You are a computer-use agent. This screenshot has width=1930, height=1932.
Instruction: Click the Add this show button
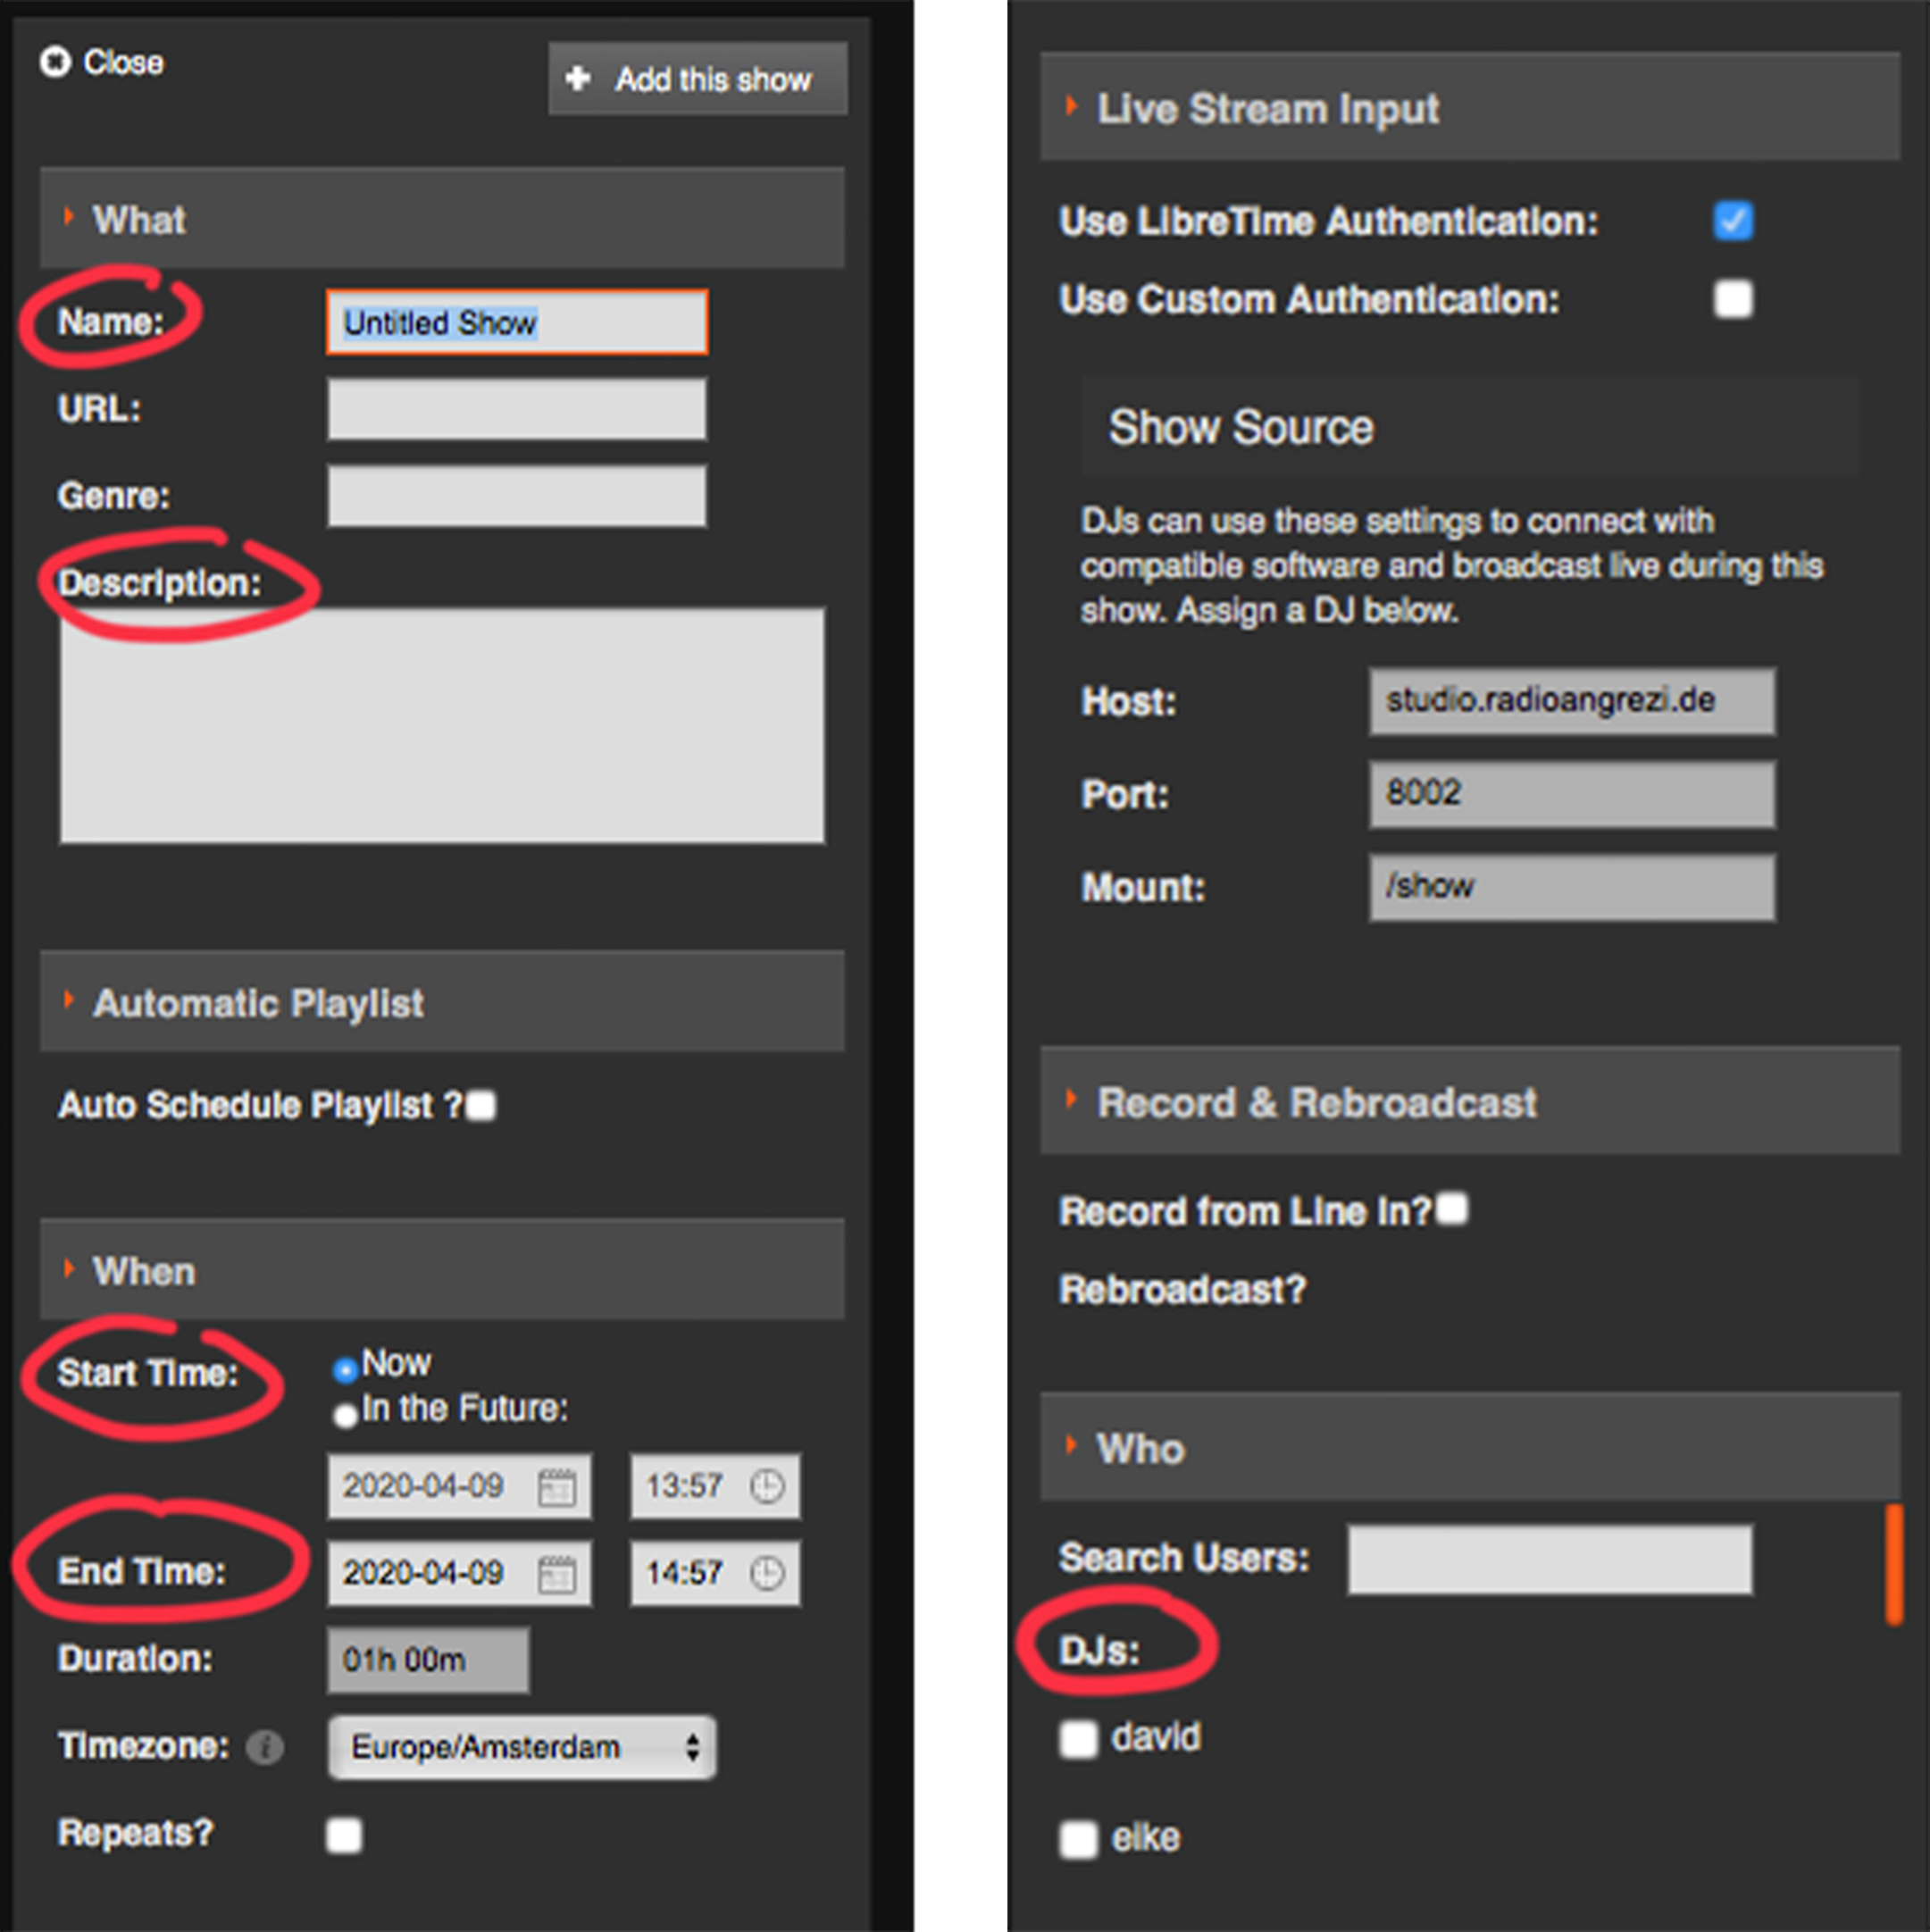point(698,78)
